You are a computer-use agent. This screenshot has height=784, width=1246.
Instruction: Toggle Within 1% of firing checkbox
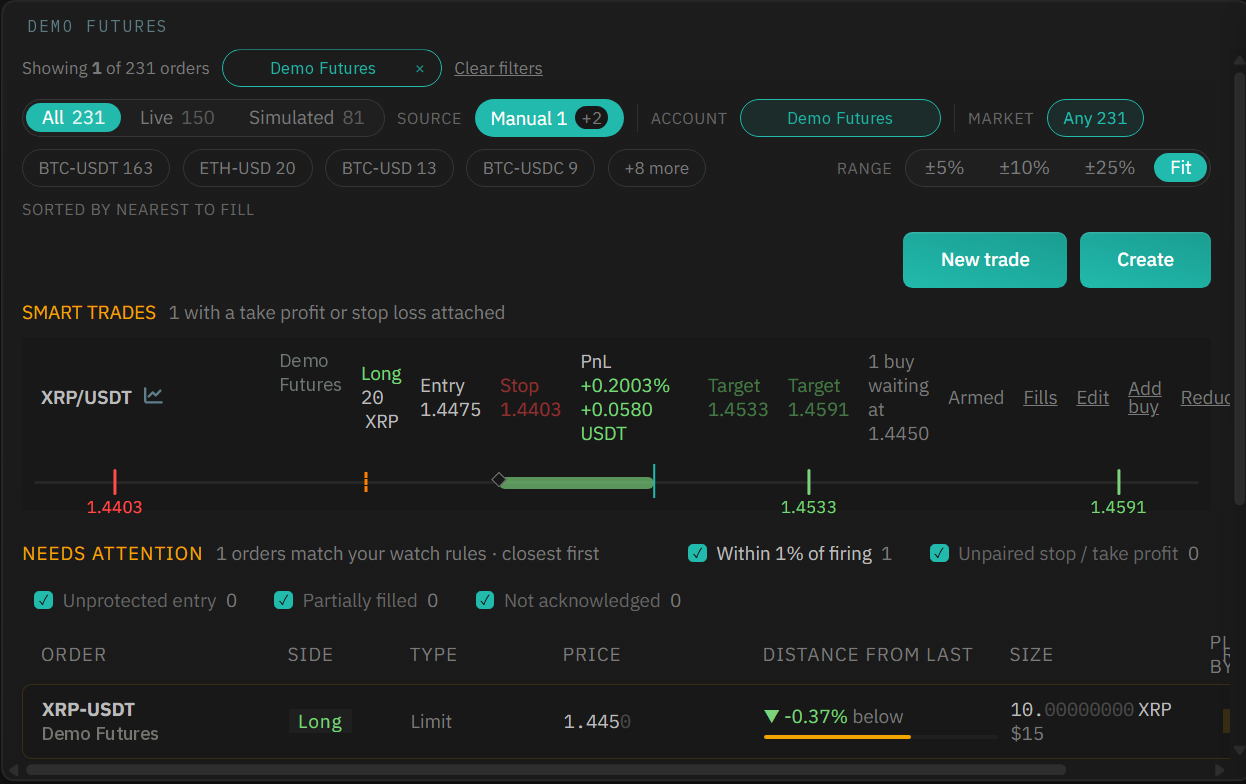pos(698,553)
